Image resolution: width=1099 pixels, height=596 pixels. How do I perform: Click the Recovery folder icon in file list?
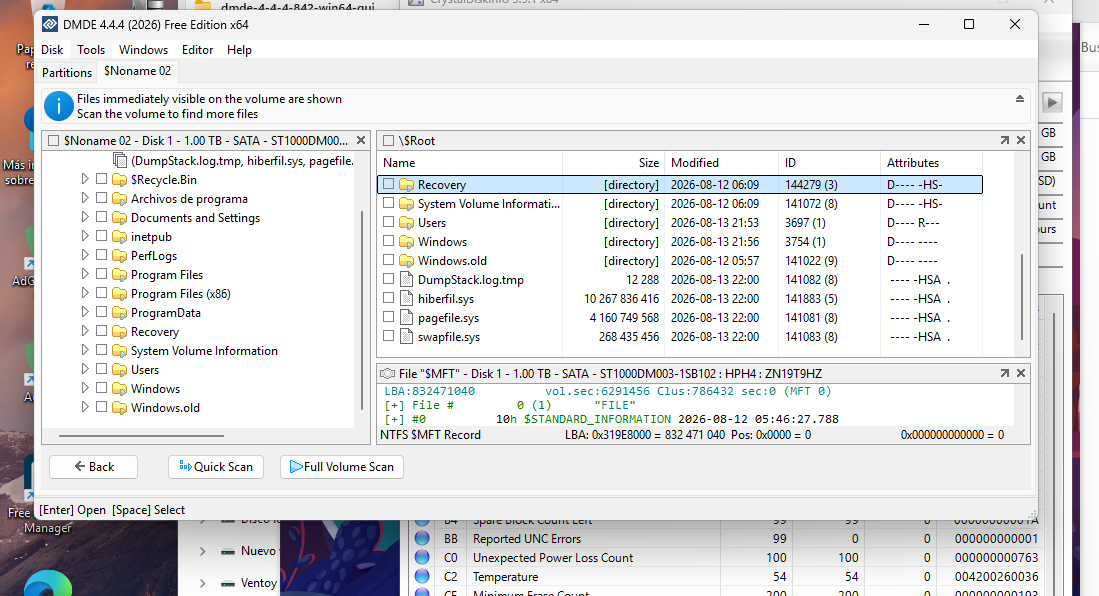click(407, 185)
